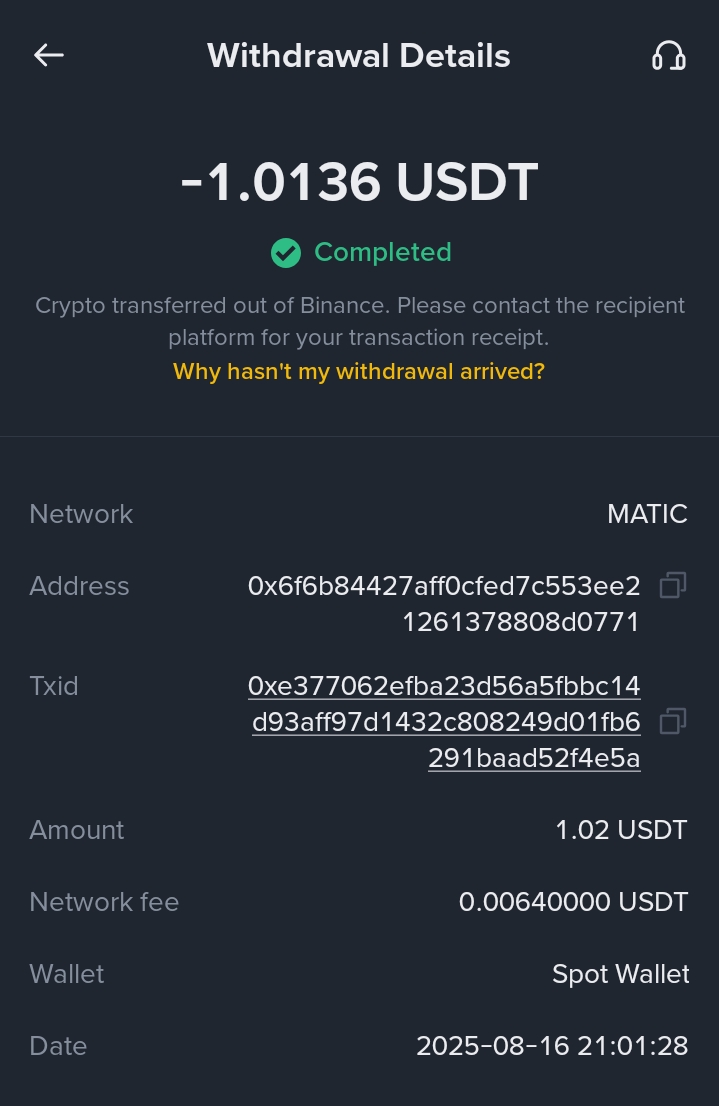
Task: Tap the back arrow icon
Action: pos(48,56)
